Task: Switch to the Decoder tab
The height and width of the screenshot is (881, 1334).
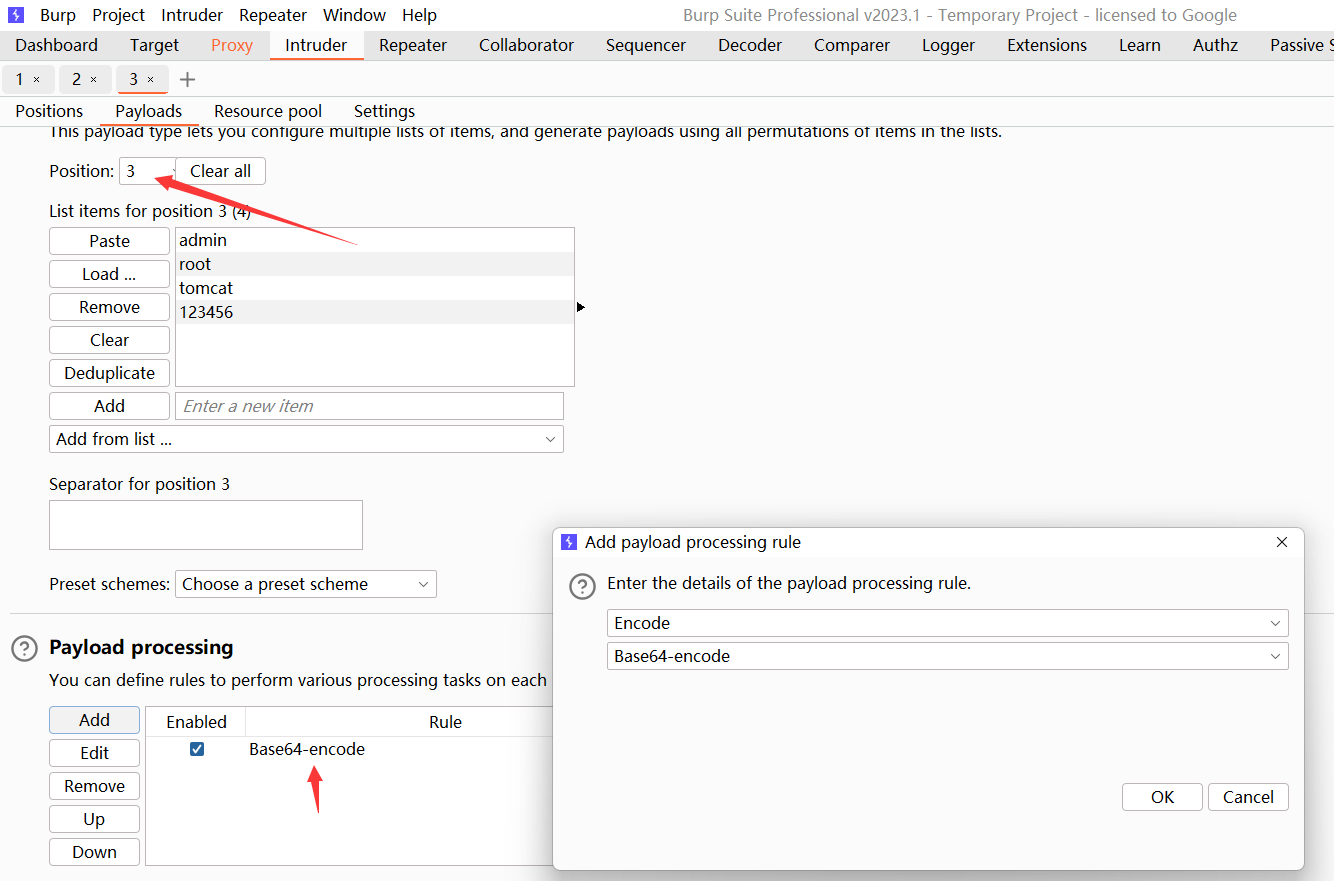Action: 750,45
